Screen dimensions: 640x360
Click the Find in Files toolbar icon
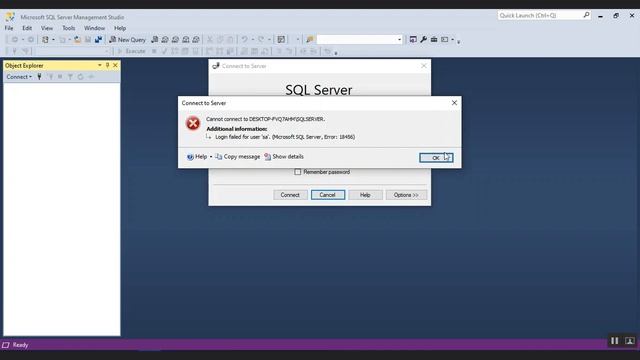pos(310,40)
